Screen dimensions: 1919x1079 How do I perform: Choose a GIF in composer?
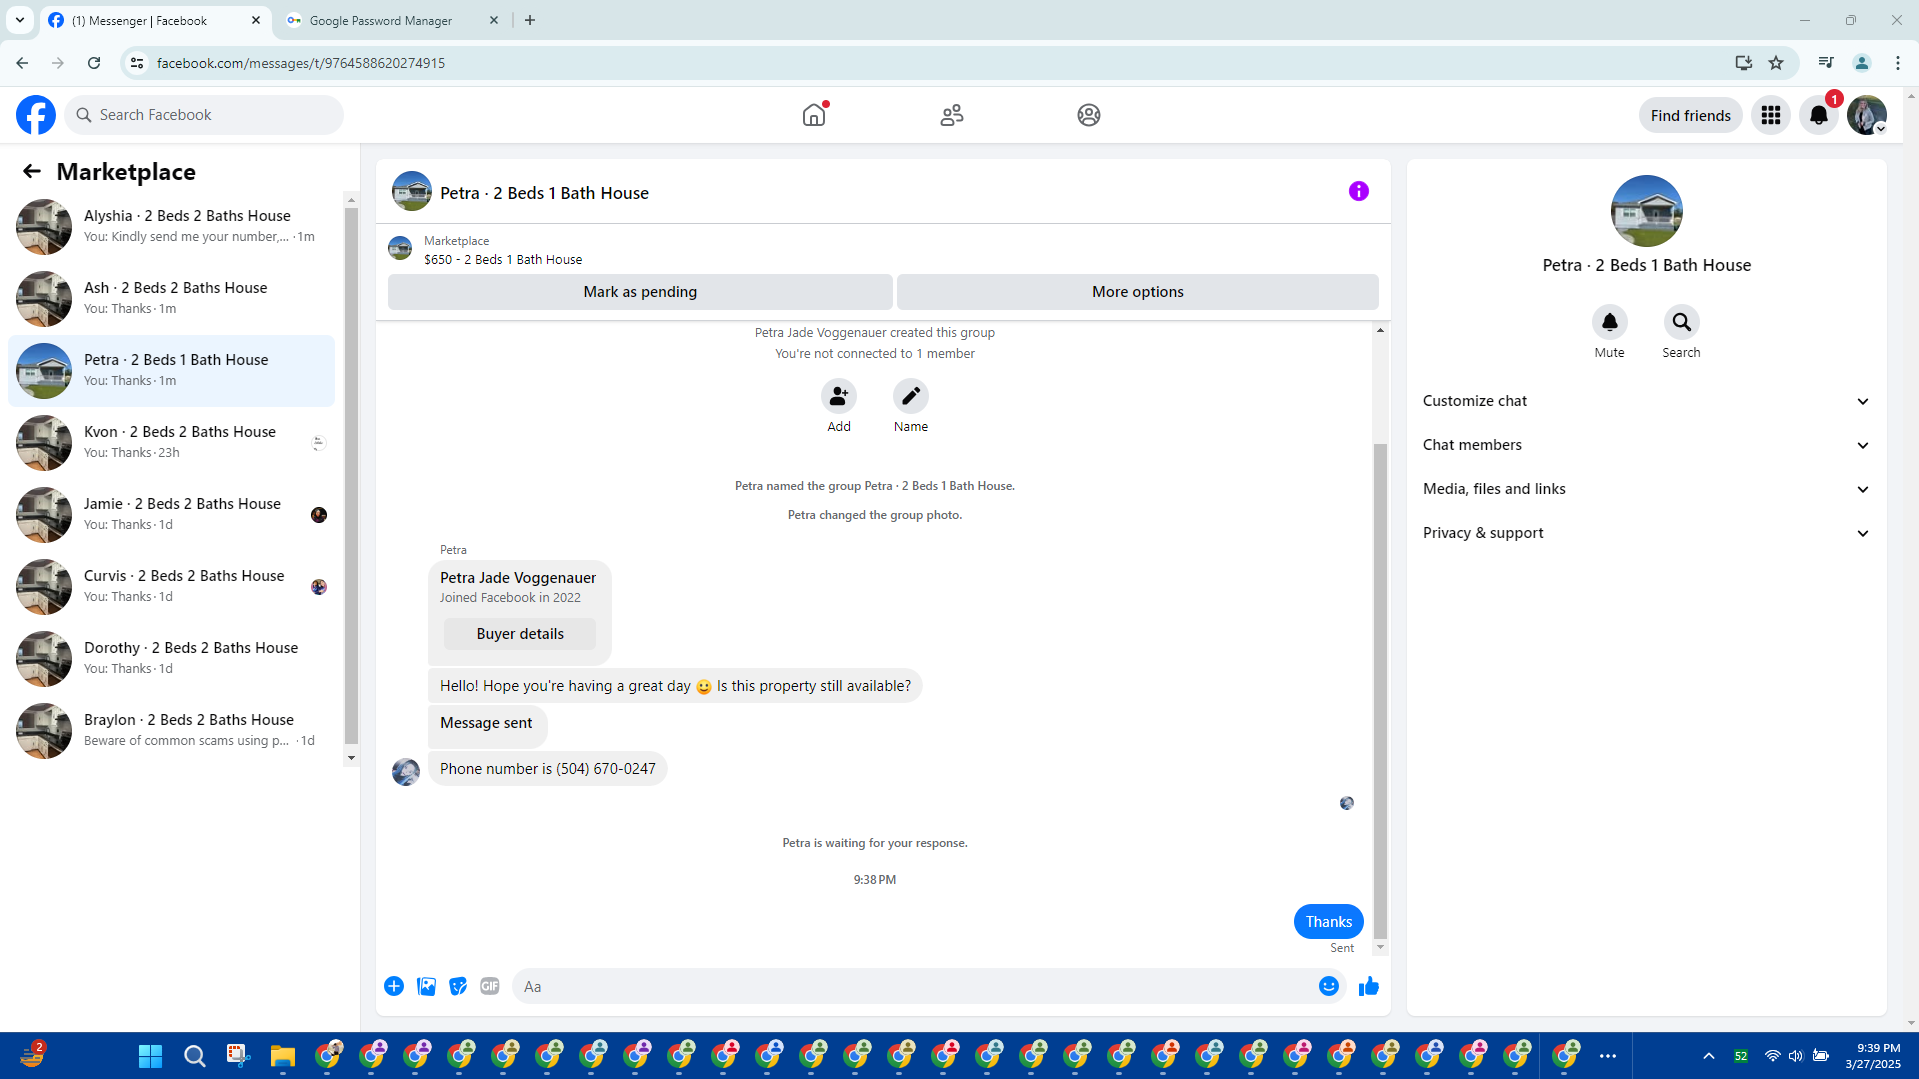point(489,986)
